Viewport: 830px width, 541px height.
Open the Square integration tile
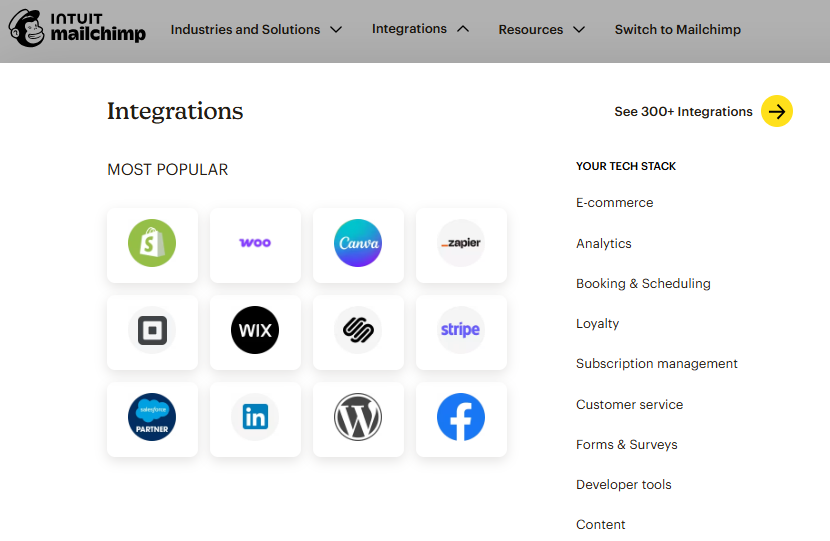click(152, 332)
